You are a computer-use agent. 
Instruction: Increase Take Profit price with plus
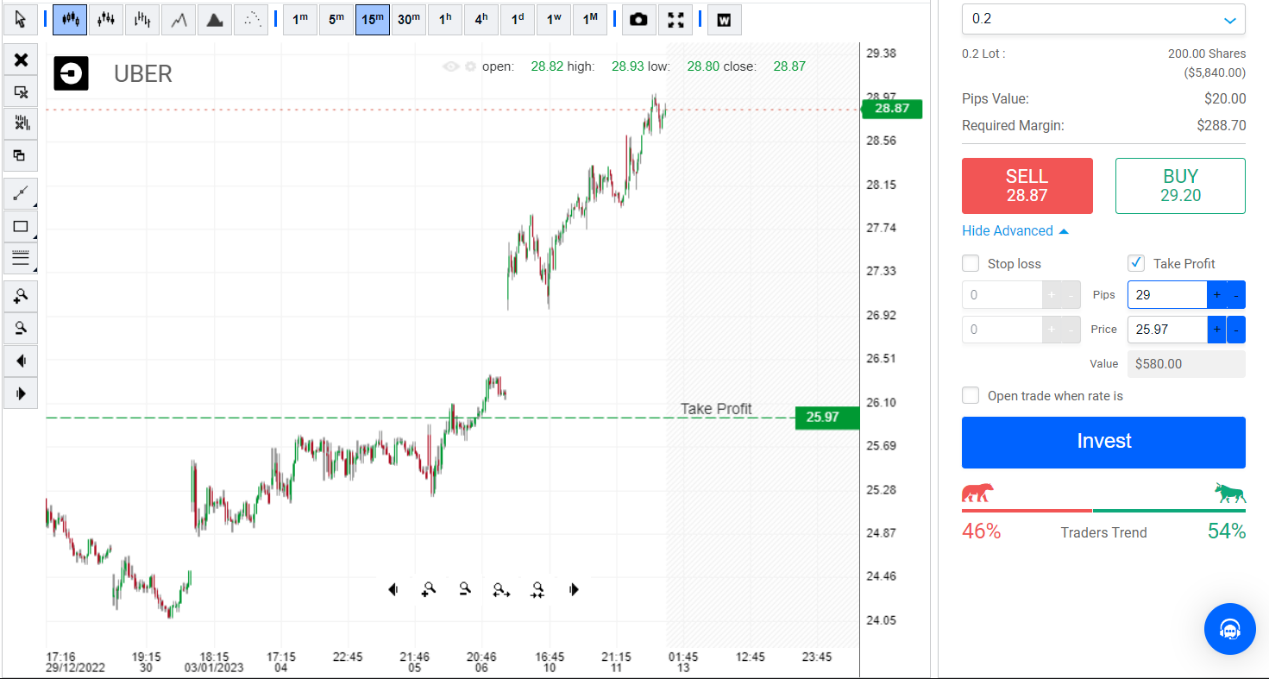point(1217,329)
